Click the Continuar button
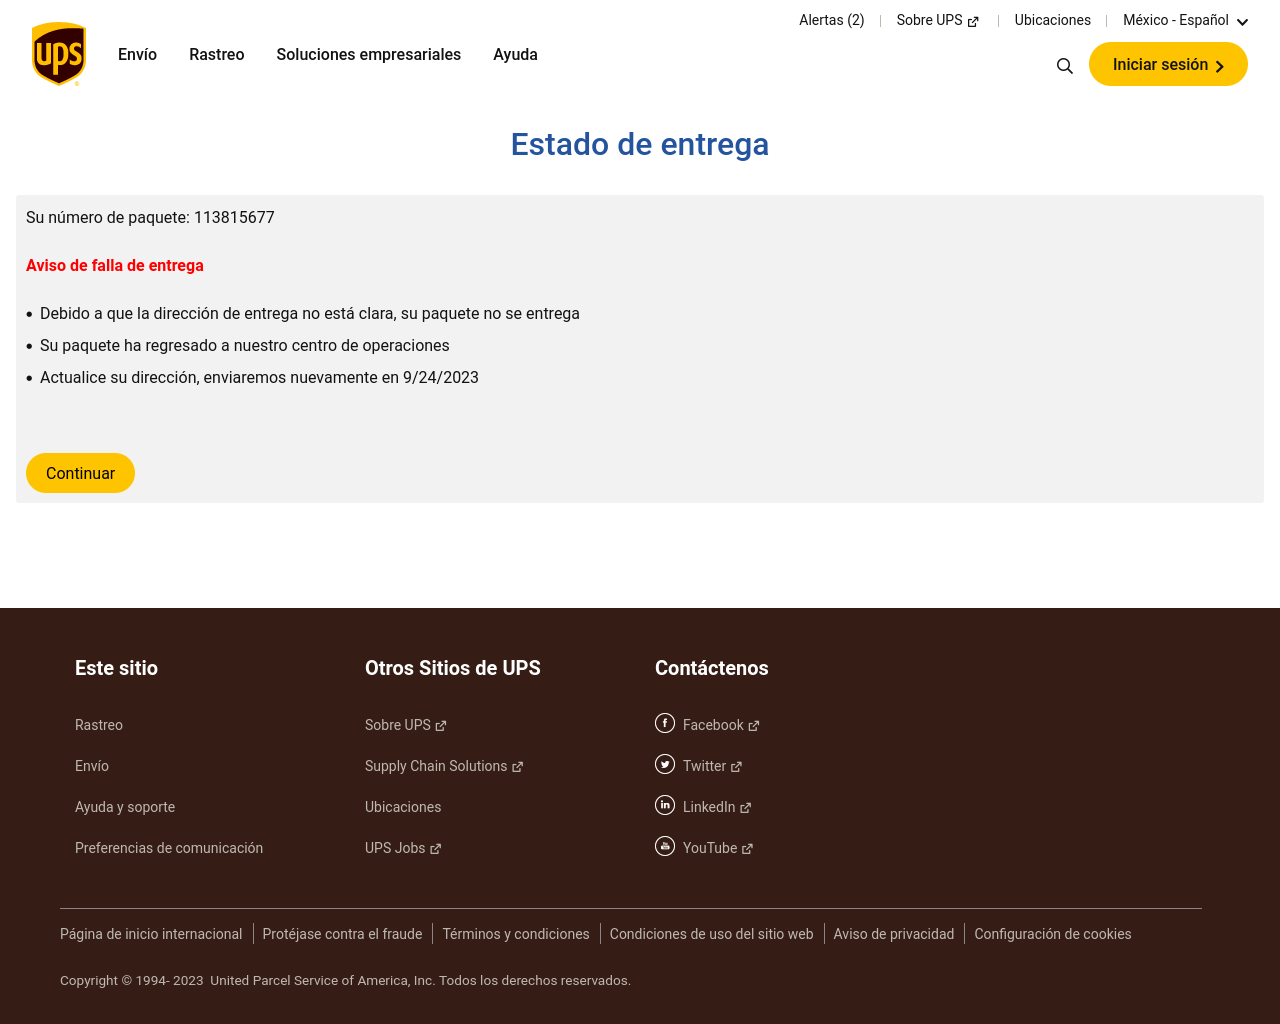1280x1024 pixels. click(80, 473)
